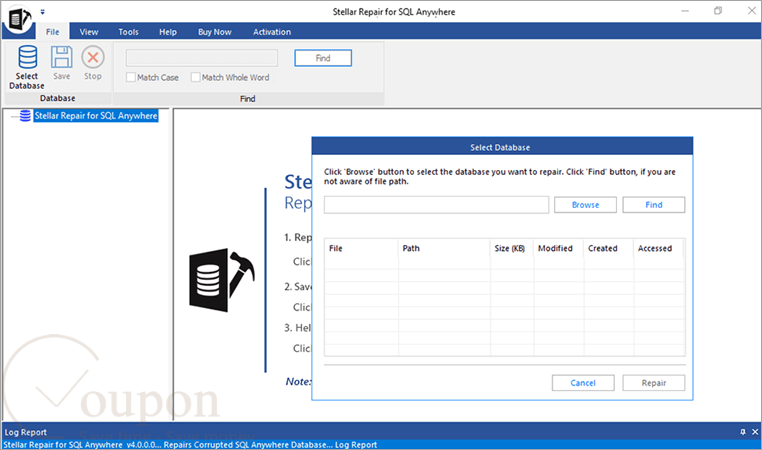Click the Select Database dialog title bar

point(502,147)
